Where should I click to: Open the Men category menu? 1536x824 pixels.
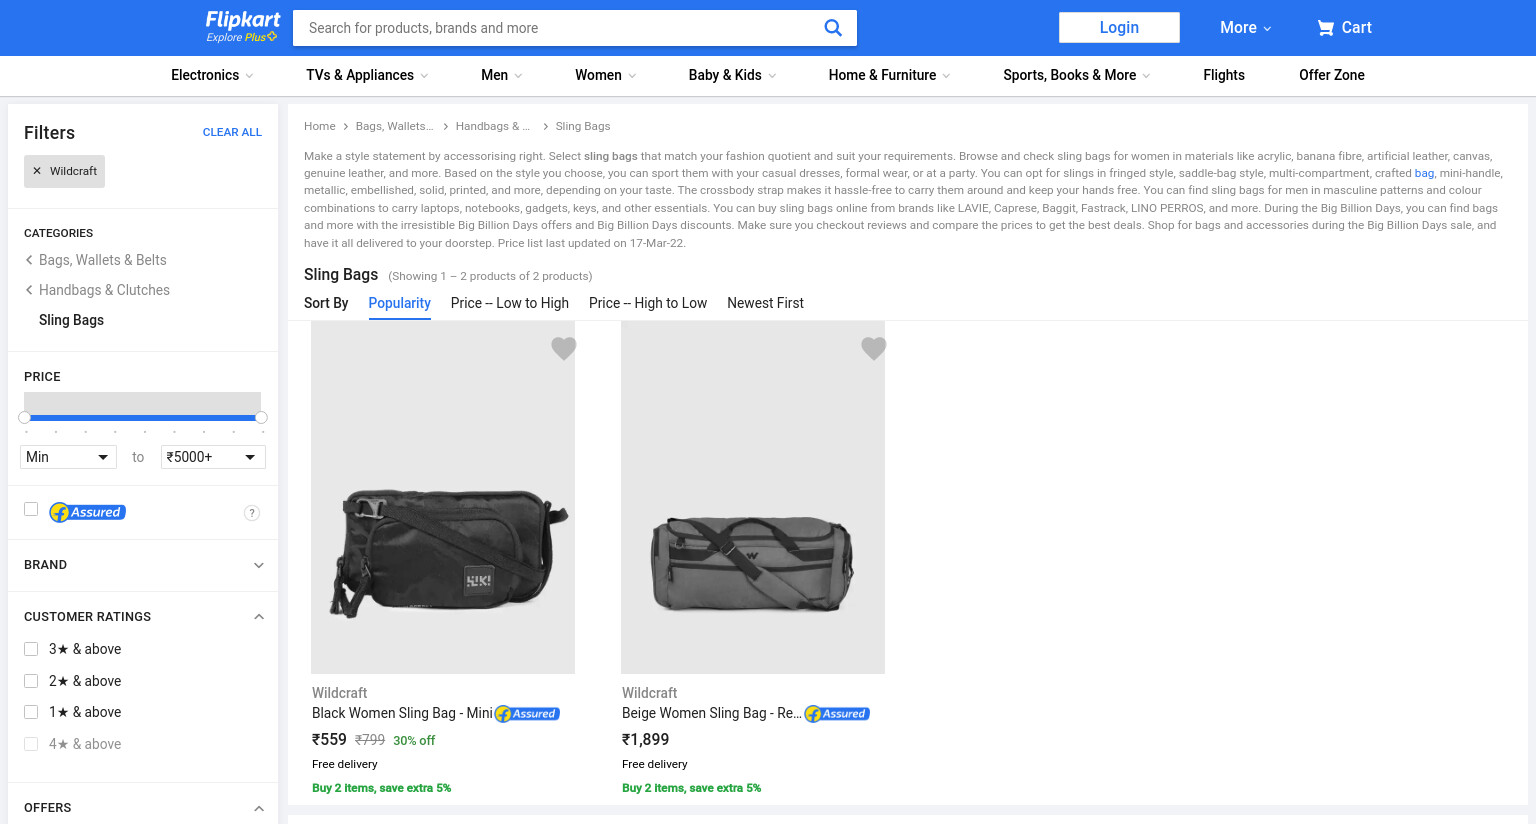[502, 75]
